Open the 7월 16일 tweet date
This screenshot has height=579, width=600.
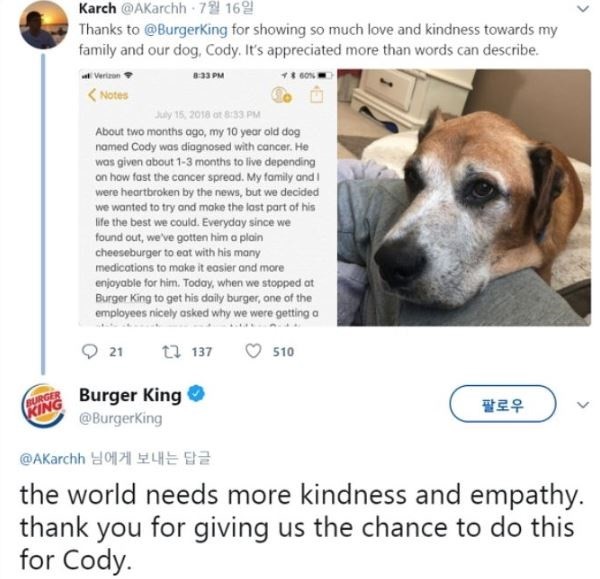226,8
